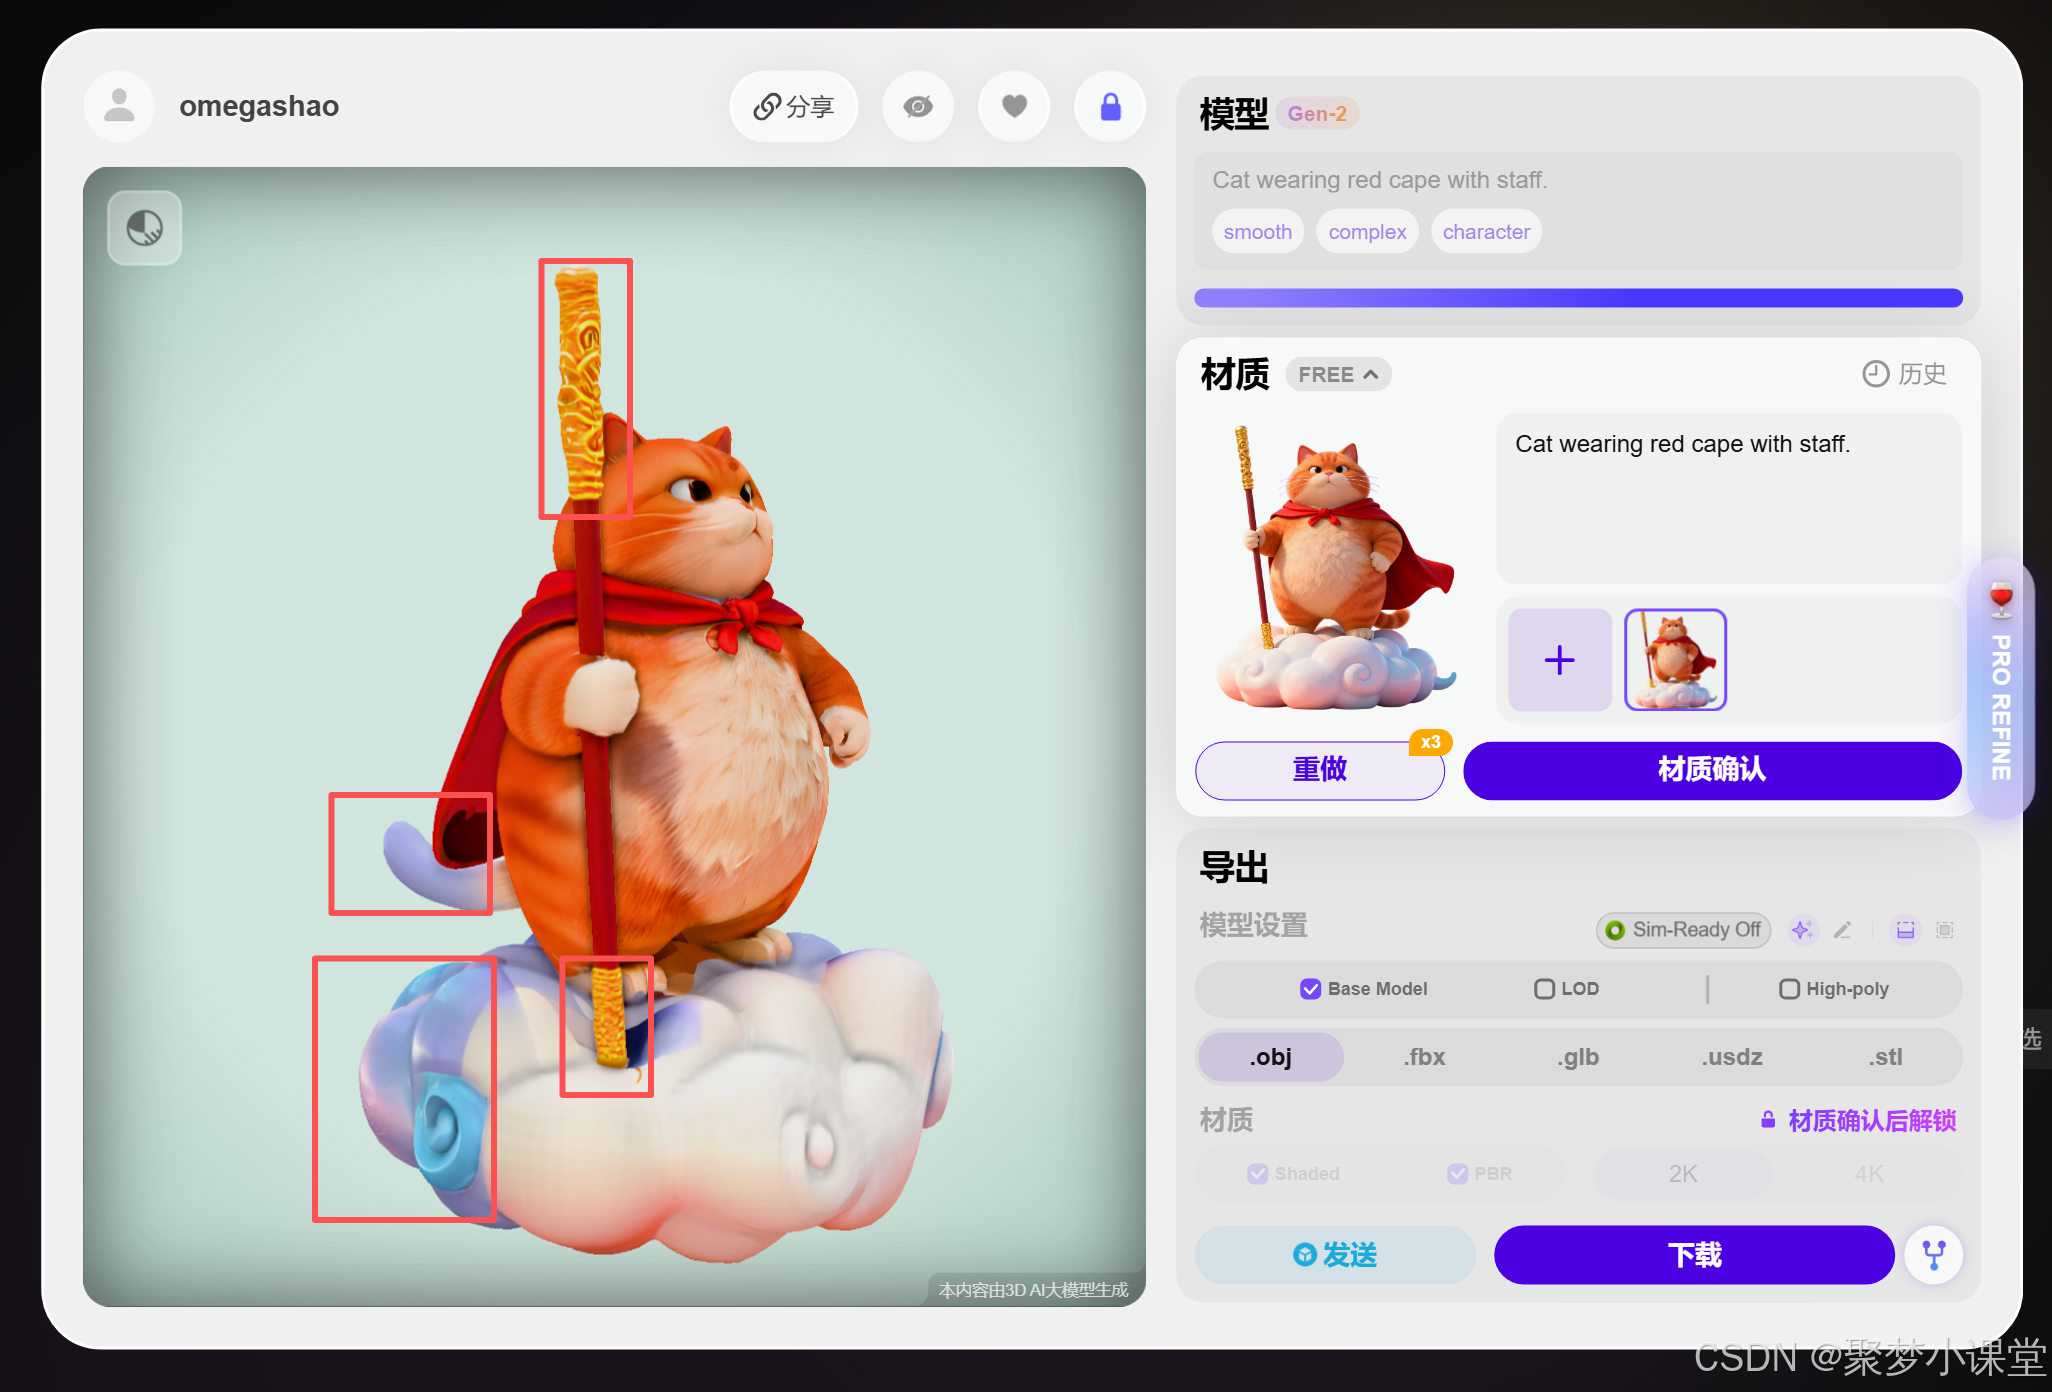Click the heart favorite icon

(1014, 106)
